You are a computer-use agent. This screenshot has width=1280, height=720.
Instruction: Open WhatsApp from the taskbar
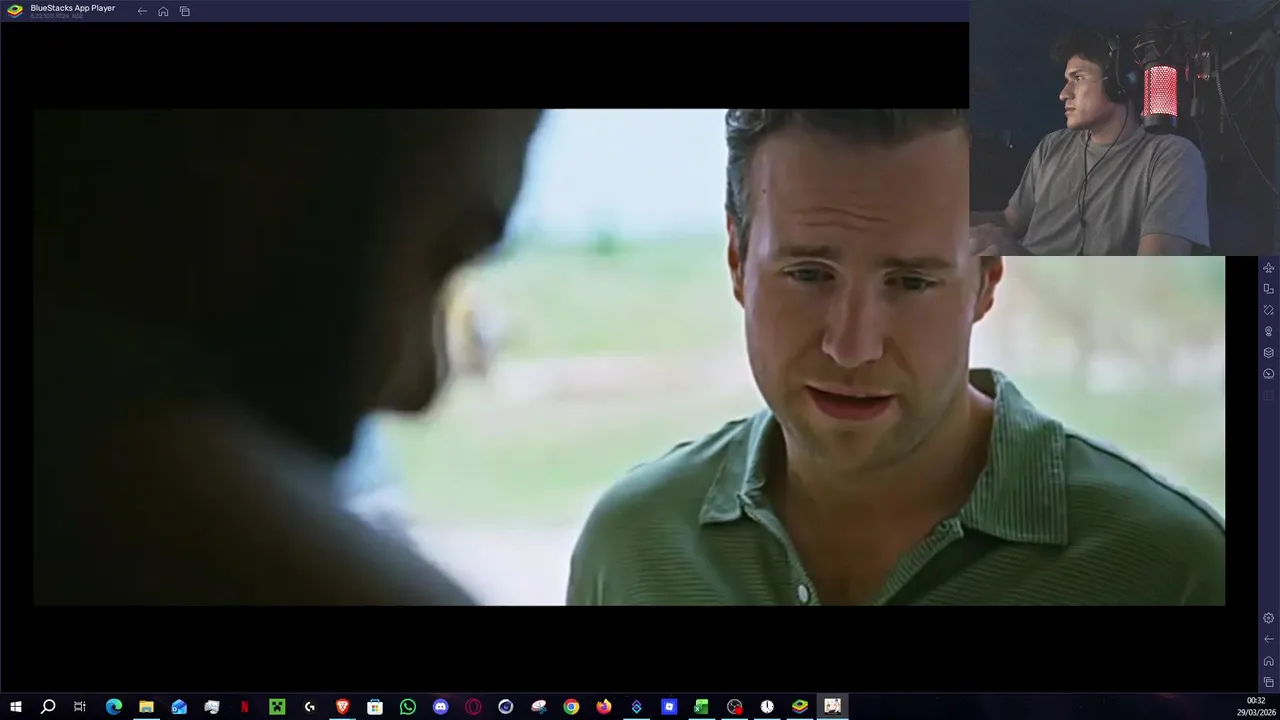coord(407,707)
